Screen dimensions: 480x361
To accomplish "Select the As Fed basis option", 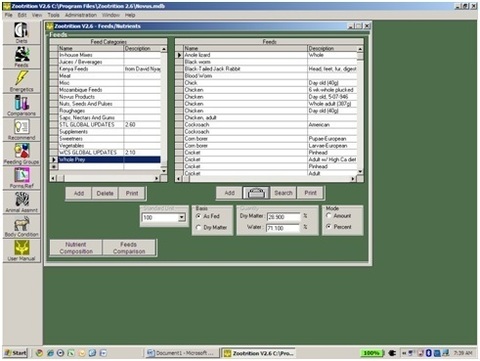I will [x=199, y=216].
